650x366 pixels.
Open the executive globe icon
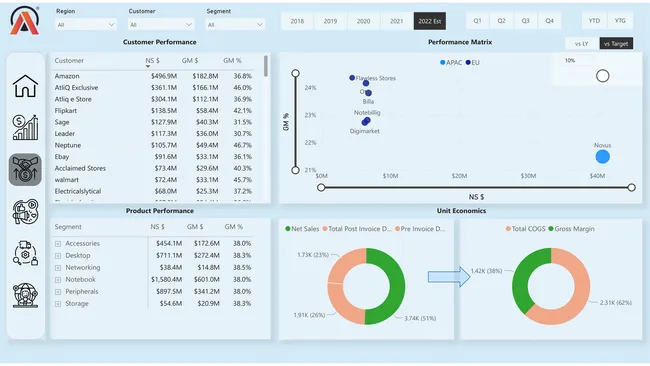[25, 295]
